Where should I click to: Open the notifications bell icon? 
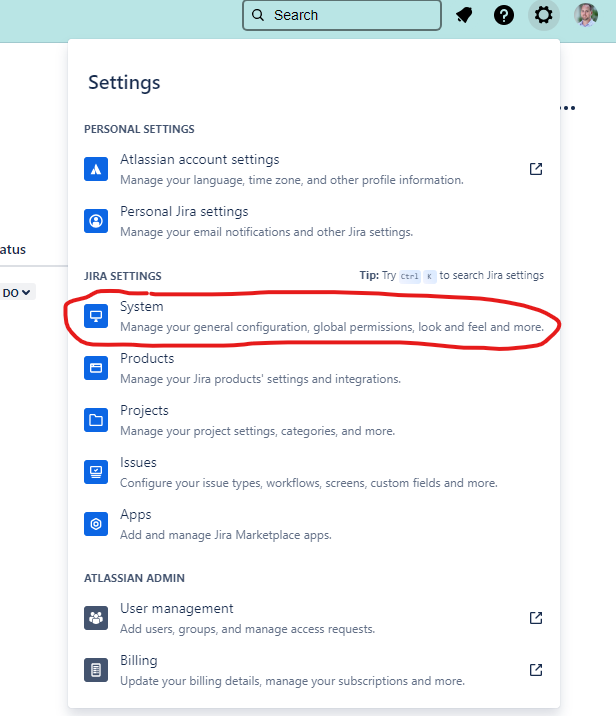click(464, 15)
